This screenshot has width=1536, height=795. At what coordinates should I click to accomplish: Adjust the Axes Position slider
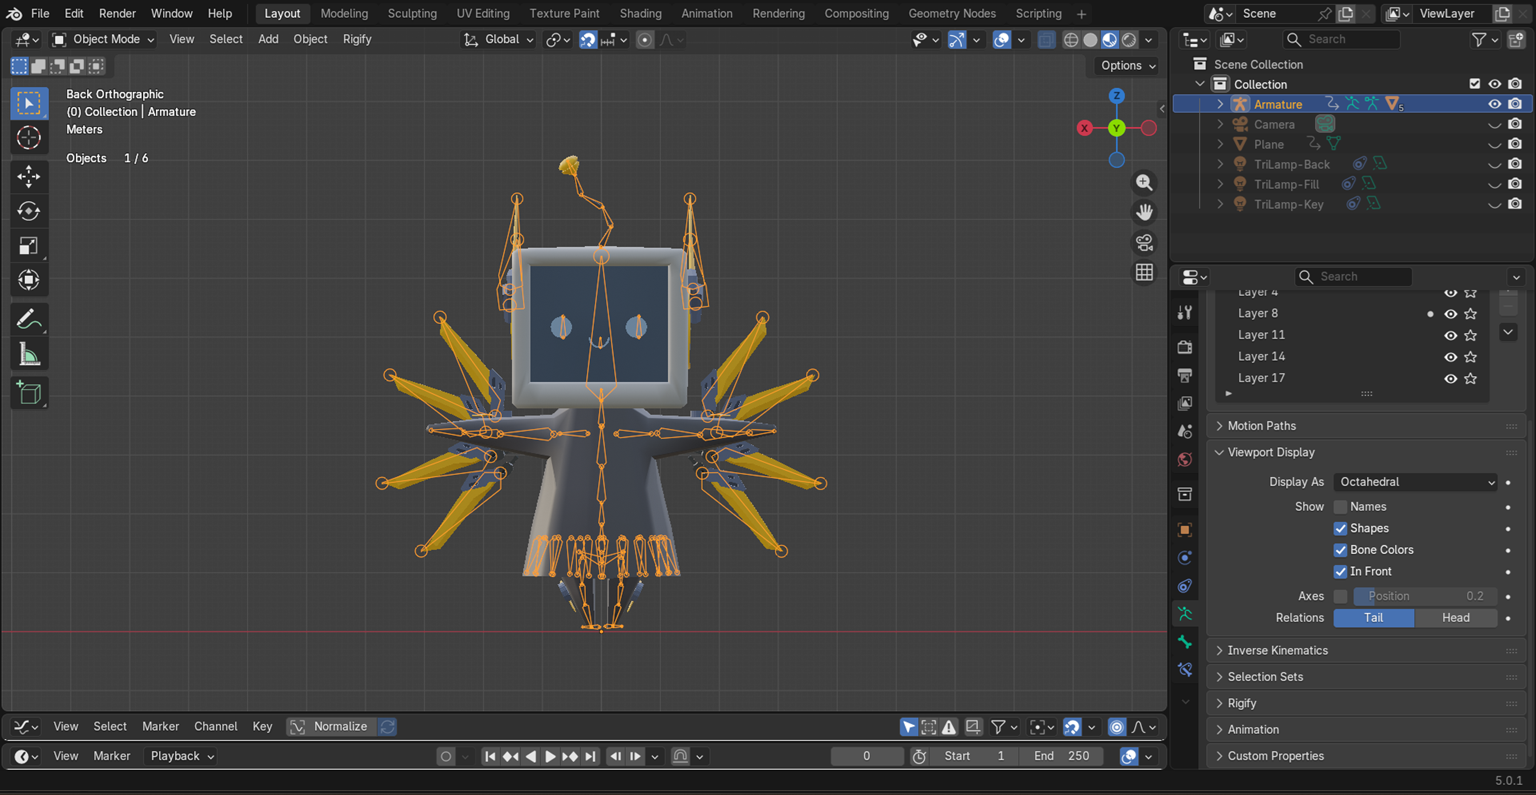tap(1424, 596)
